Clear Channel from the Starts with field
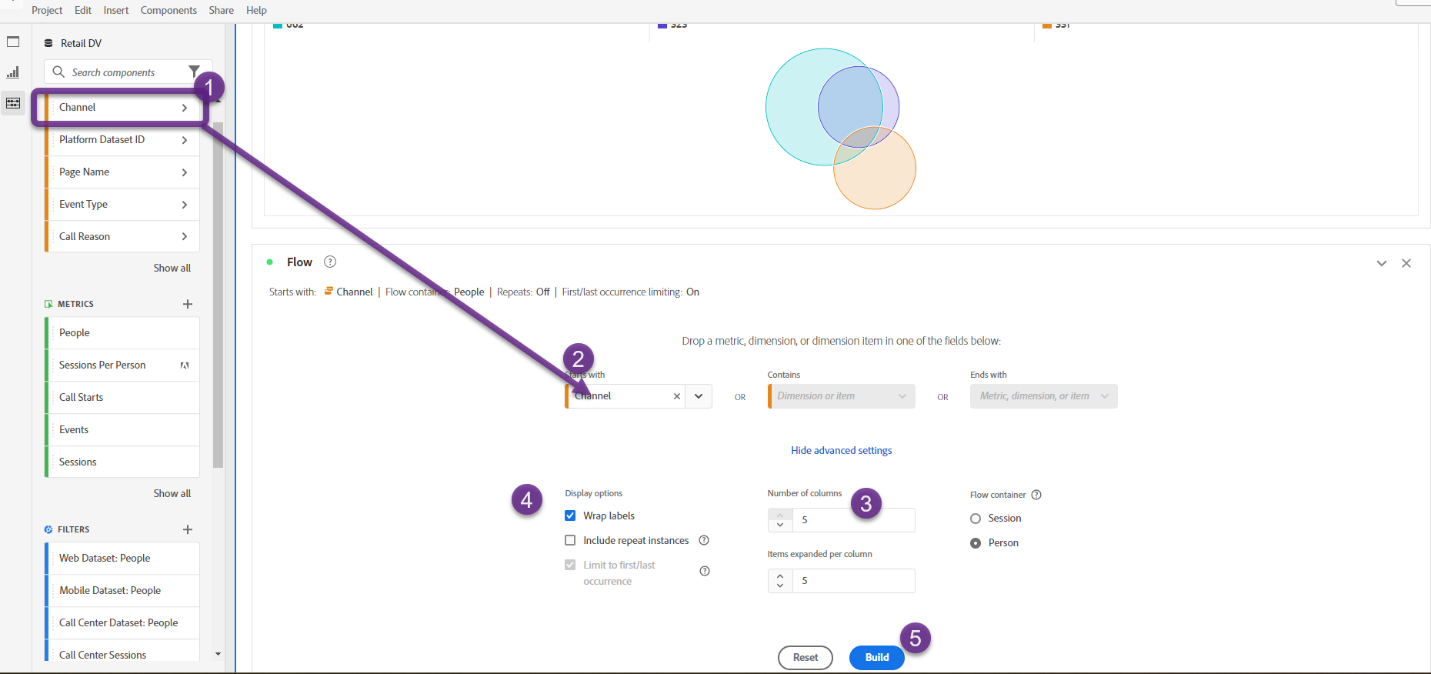This screenshot has width=1431, height=674. [x=677, y=396]
